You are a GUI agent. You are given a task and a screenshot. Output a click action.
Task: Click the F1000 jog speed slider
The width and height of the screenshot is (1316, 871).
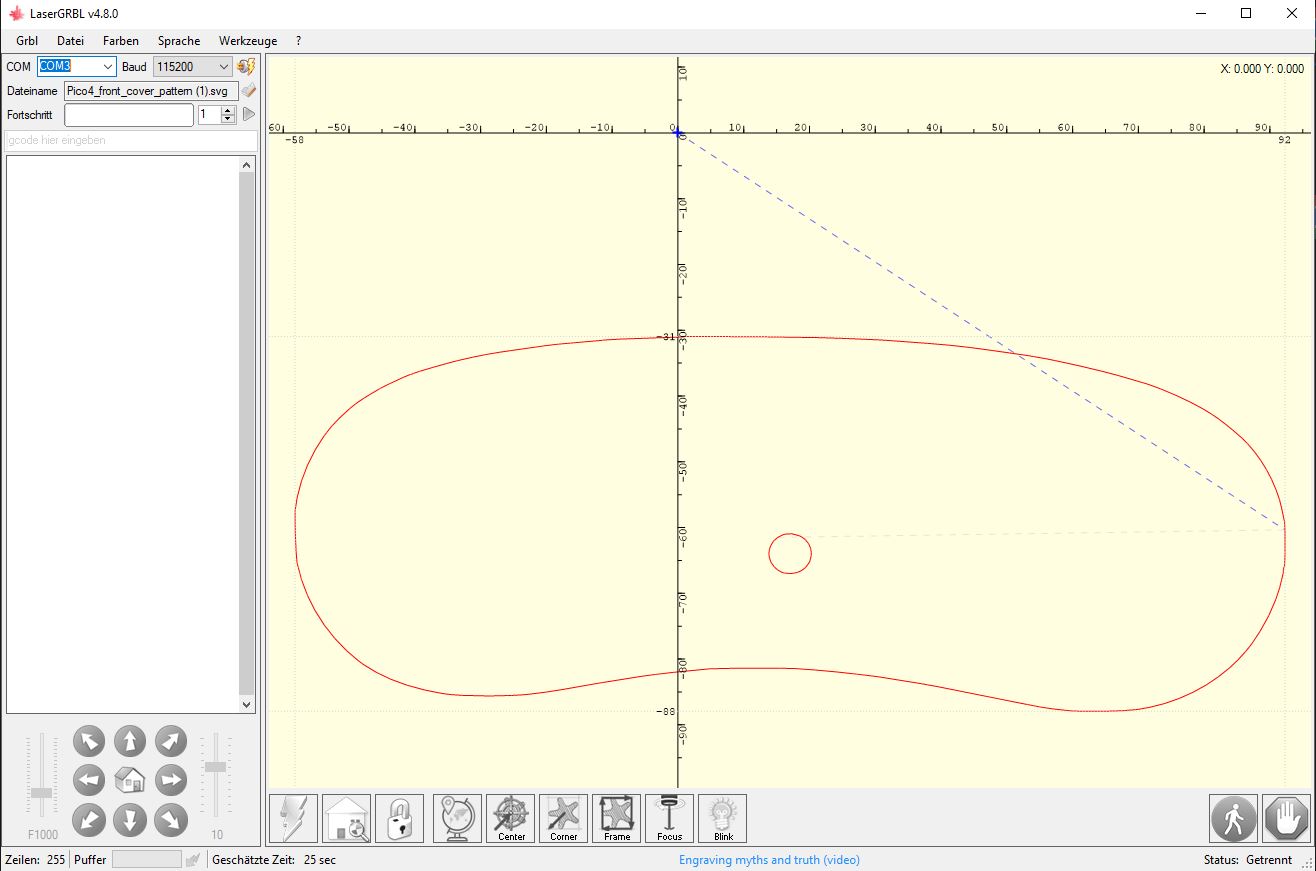42,792
